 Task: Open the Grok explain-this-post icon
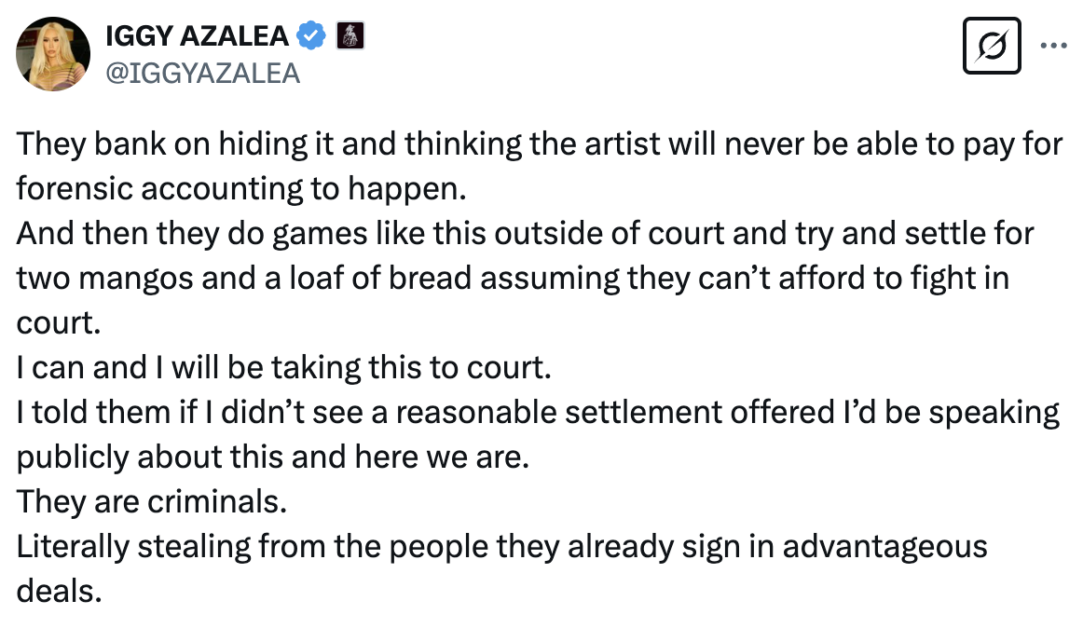pyautogui.click(x=992, y=46)
